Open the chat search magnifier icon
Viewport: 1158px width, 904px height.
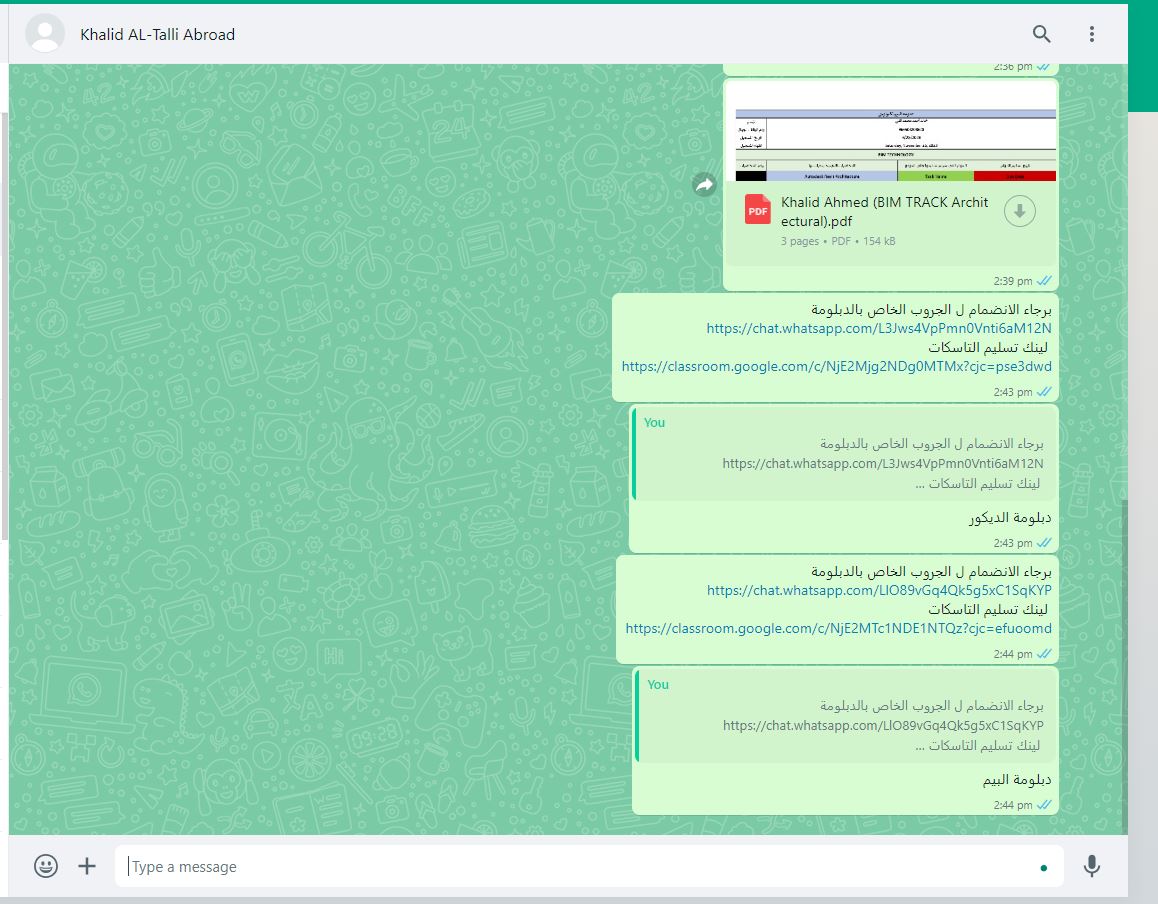coord(1041,34)
